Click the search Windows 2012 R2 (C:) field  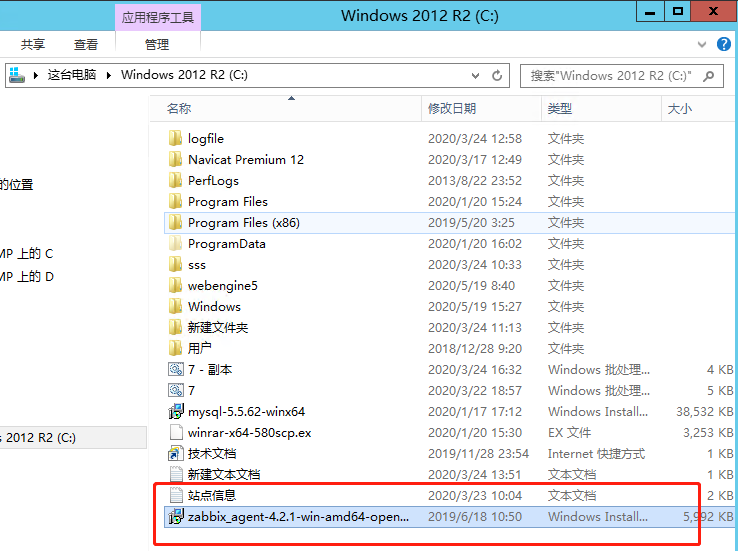[621, 76]
